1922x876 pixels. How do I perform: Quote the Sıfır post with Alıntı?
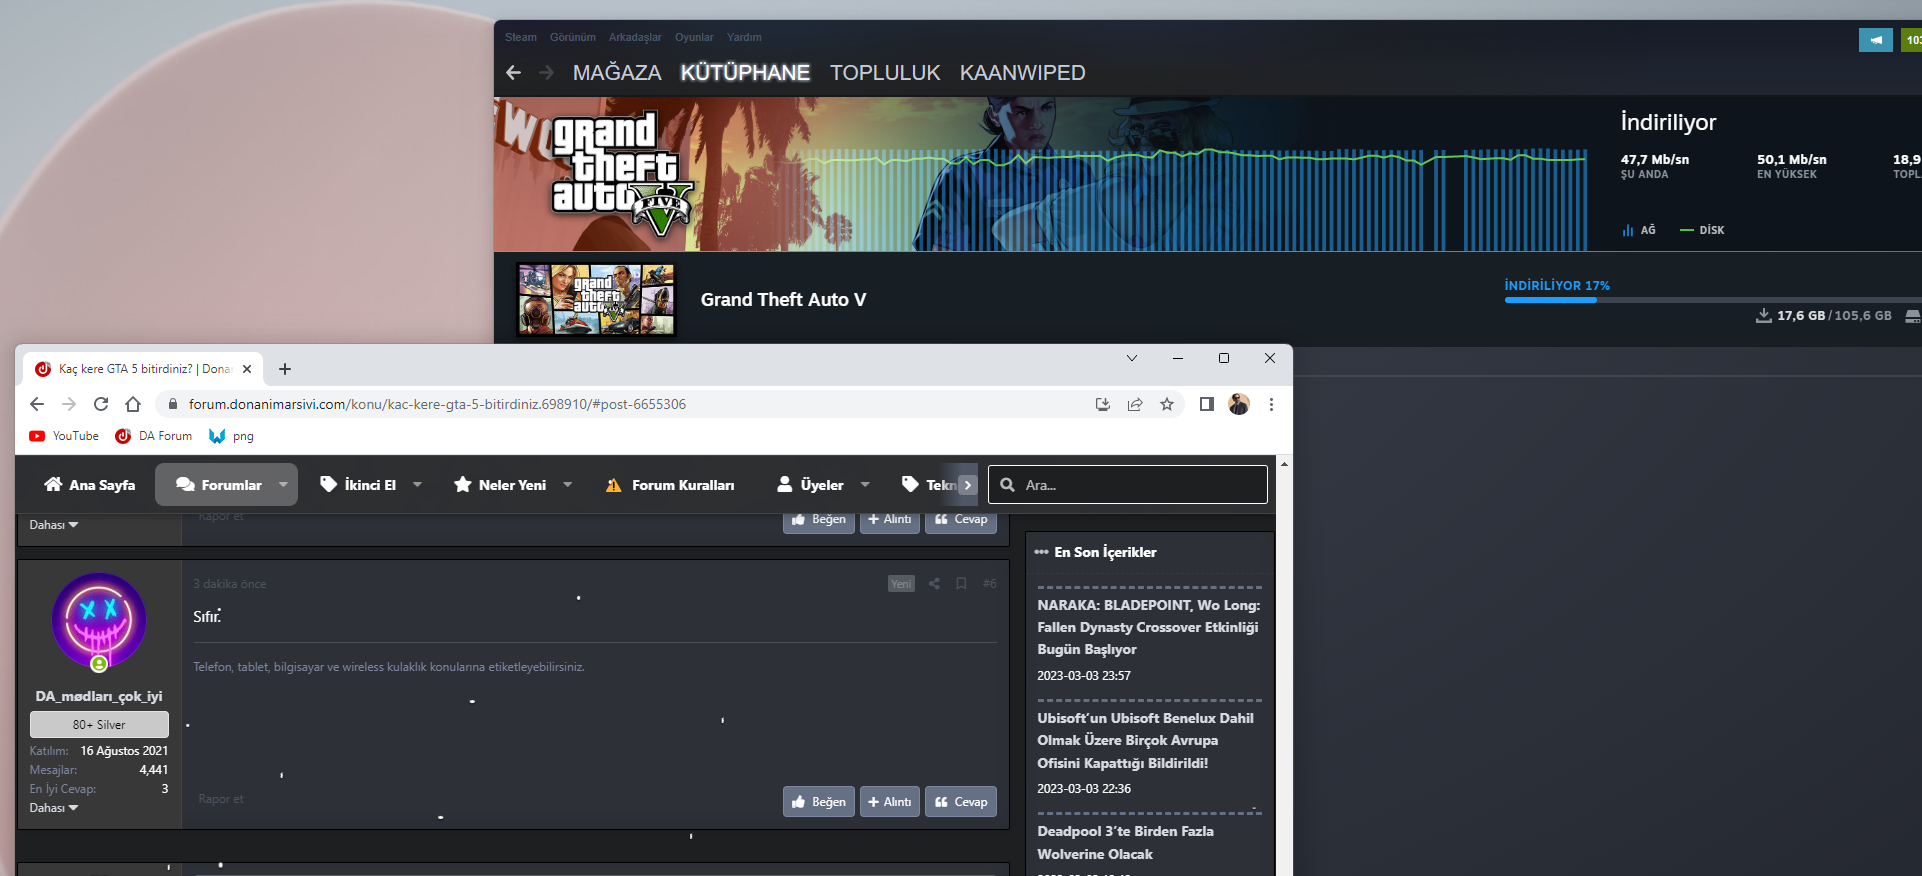890,802
